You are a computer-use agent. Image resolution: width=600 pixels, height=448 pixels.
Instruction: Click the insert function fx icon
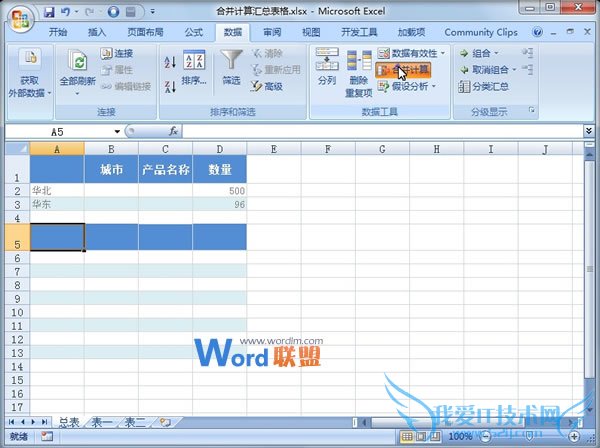click(x=173, y=131)
